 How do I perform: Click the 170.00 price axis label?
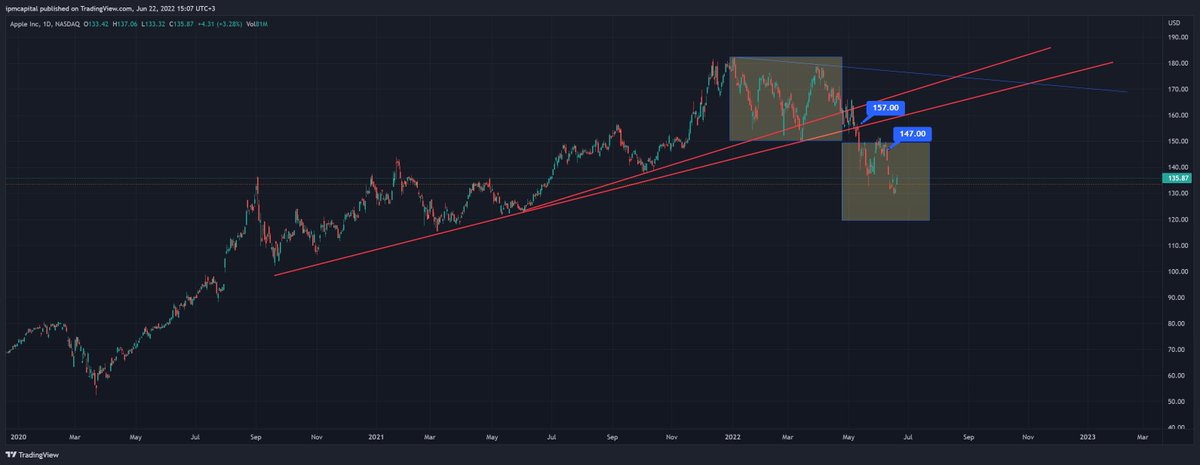click(x=1177, y=90)
